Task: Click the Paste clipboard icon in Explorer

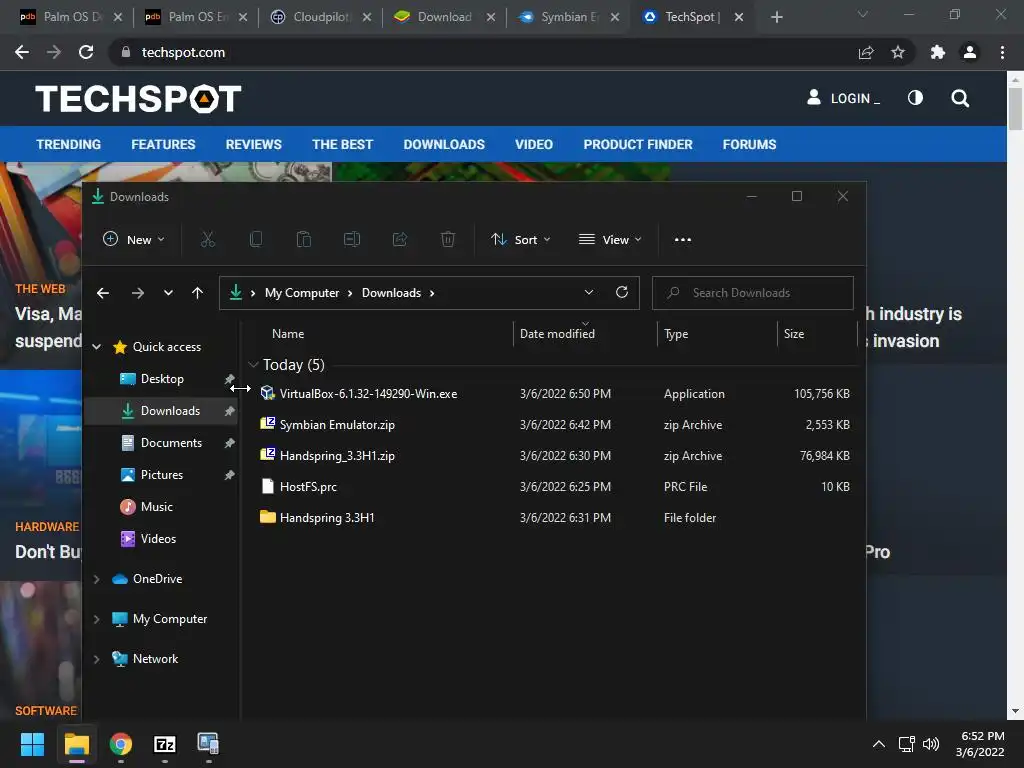Action: click(304, 240)
